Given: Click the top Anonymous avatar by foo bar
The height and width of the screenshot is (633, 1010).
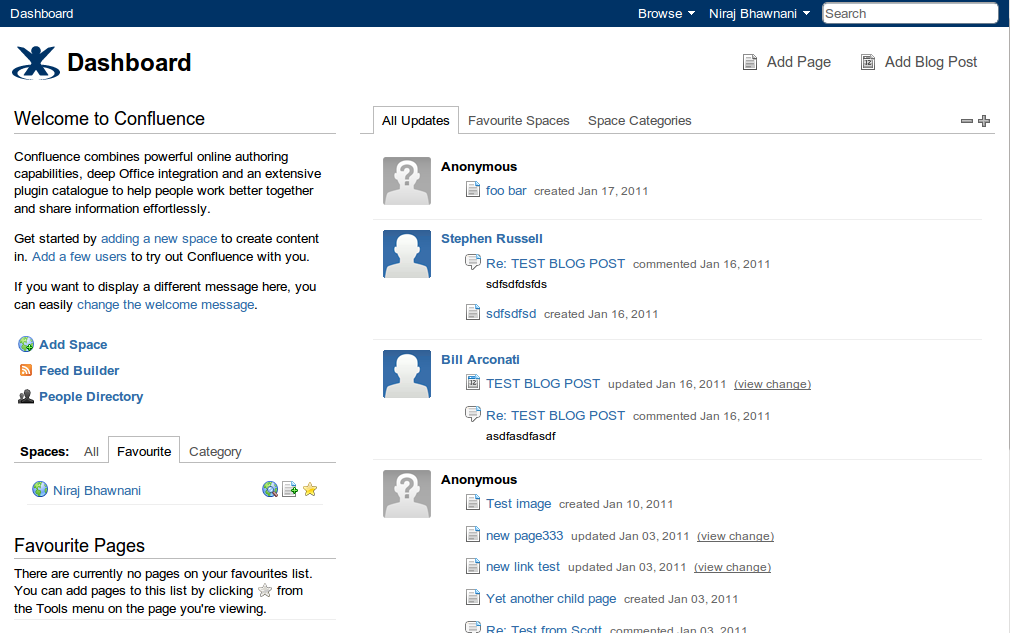Looking at the screenshot, I should point(407,181).
